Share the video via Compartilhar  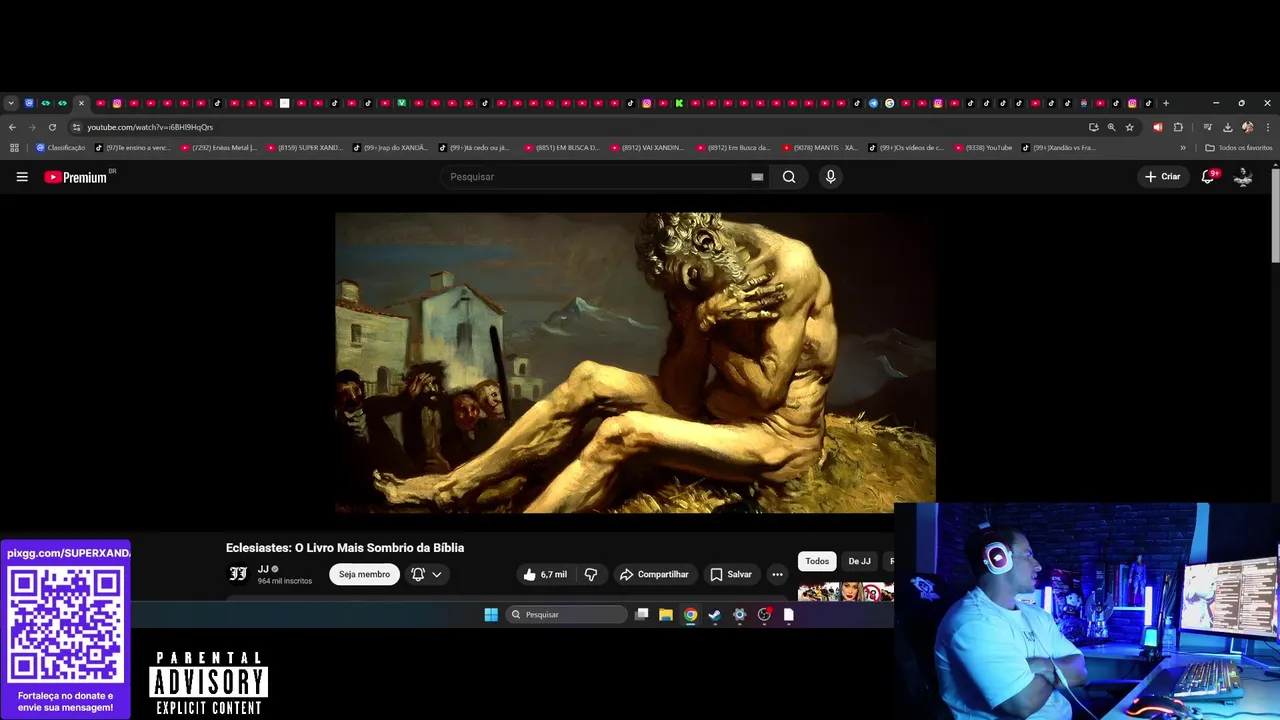pyautogui.click(x=654, y=574)
